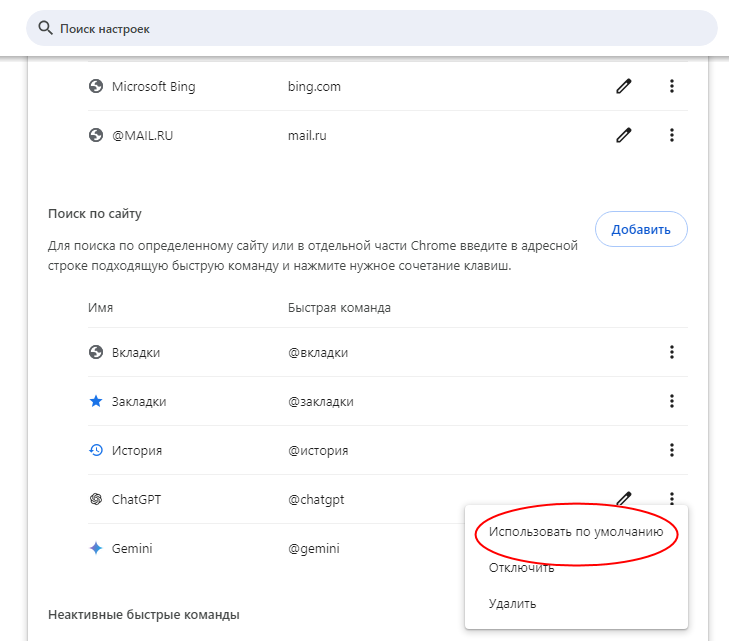Click the Gemini sparkle icon
The width and height of the screenshot is (729, 641).
[96, 548]
